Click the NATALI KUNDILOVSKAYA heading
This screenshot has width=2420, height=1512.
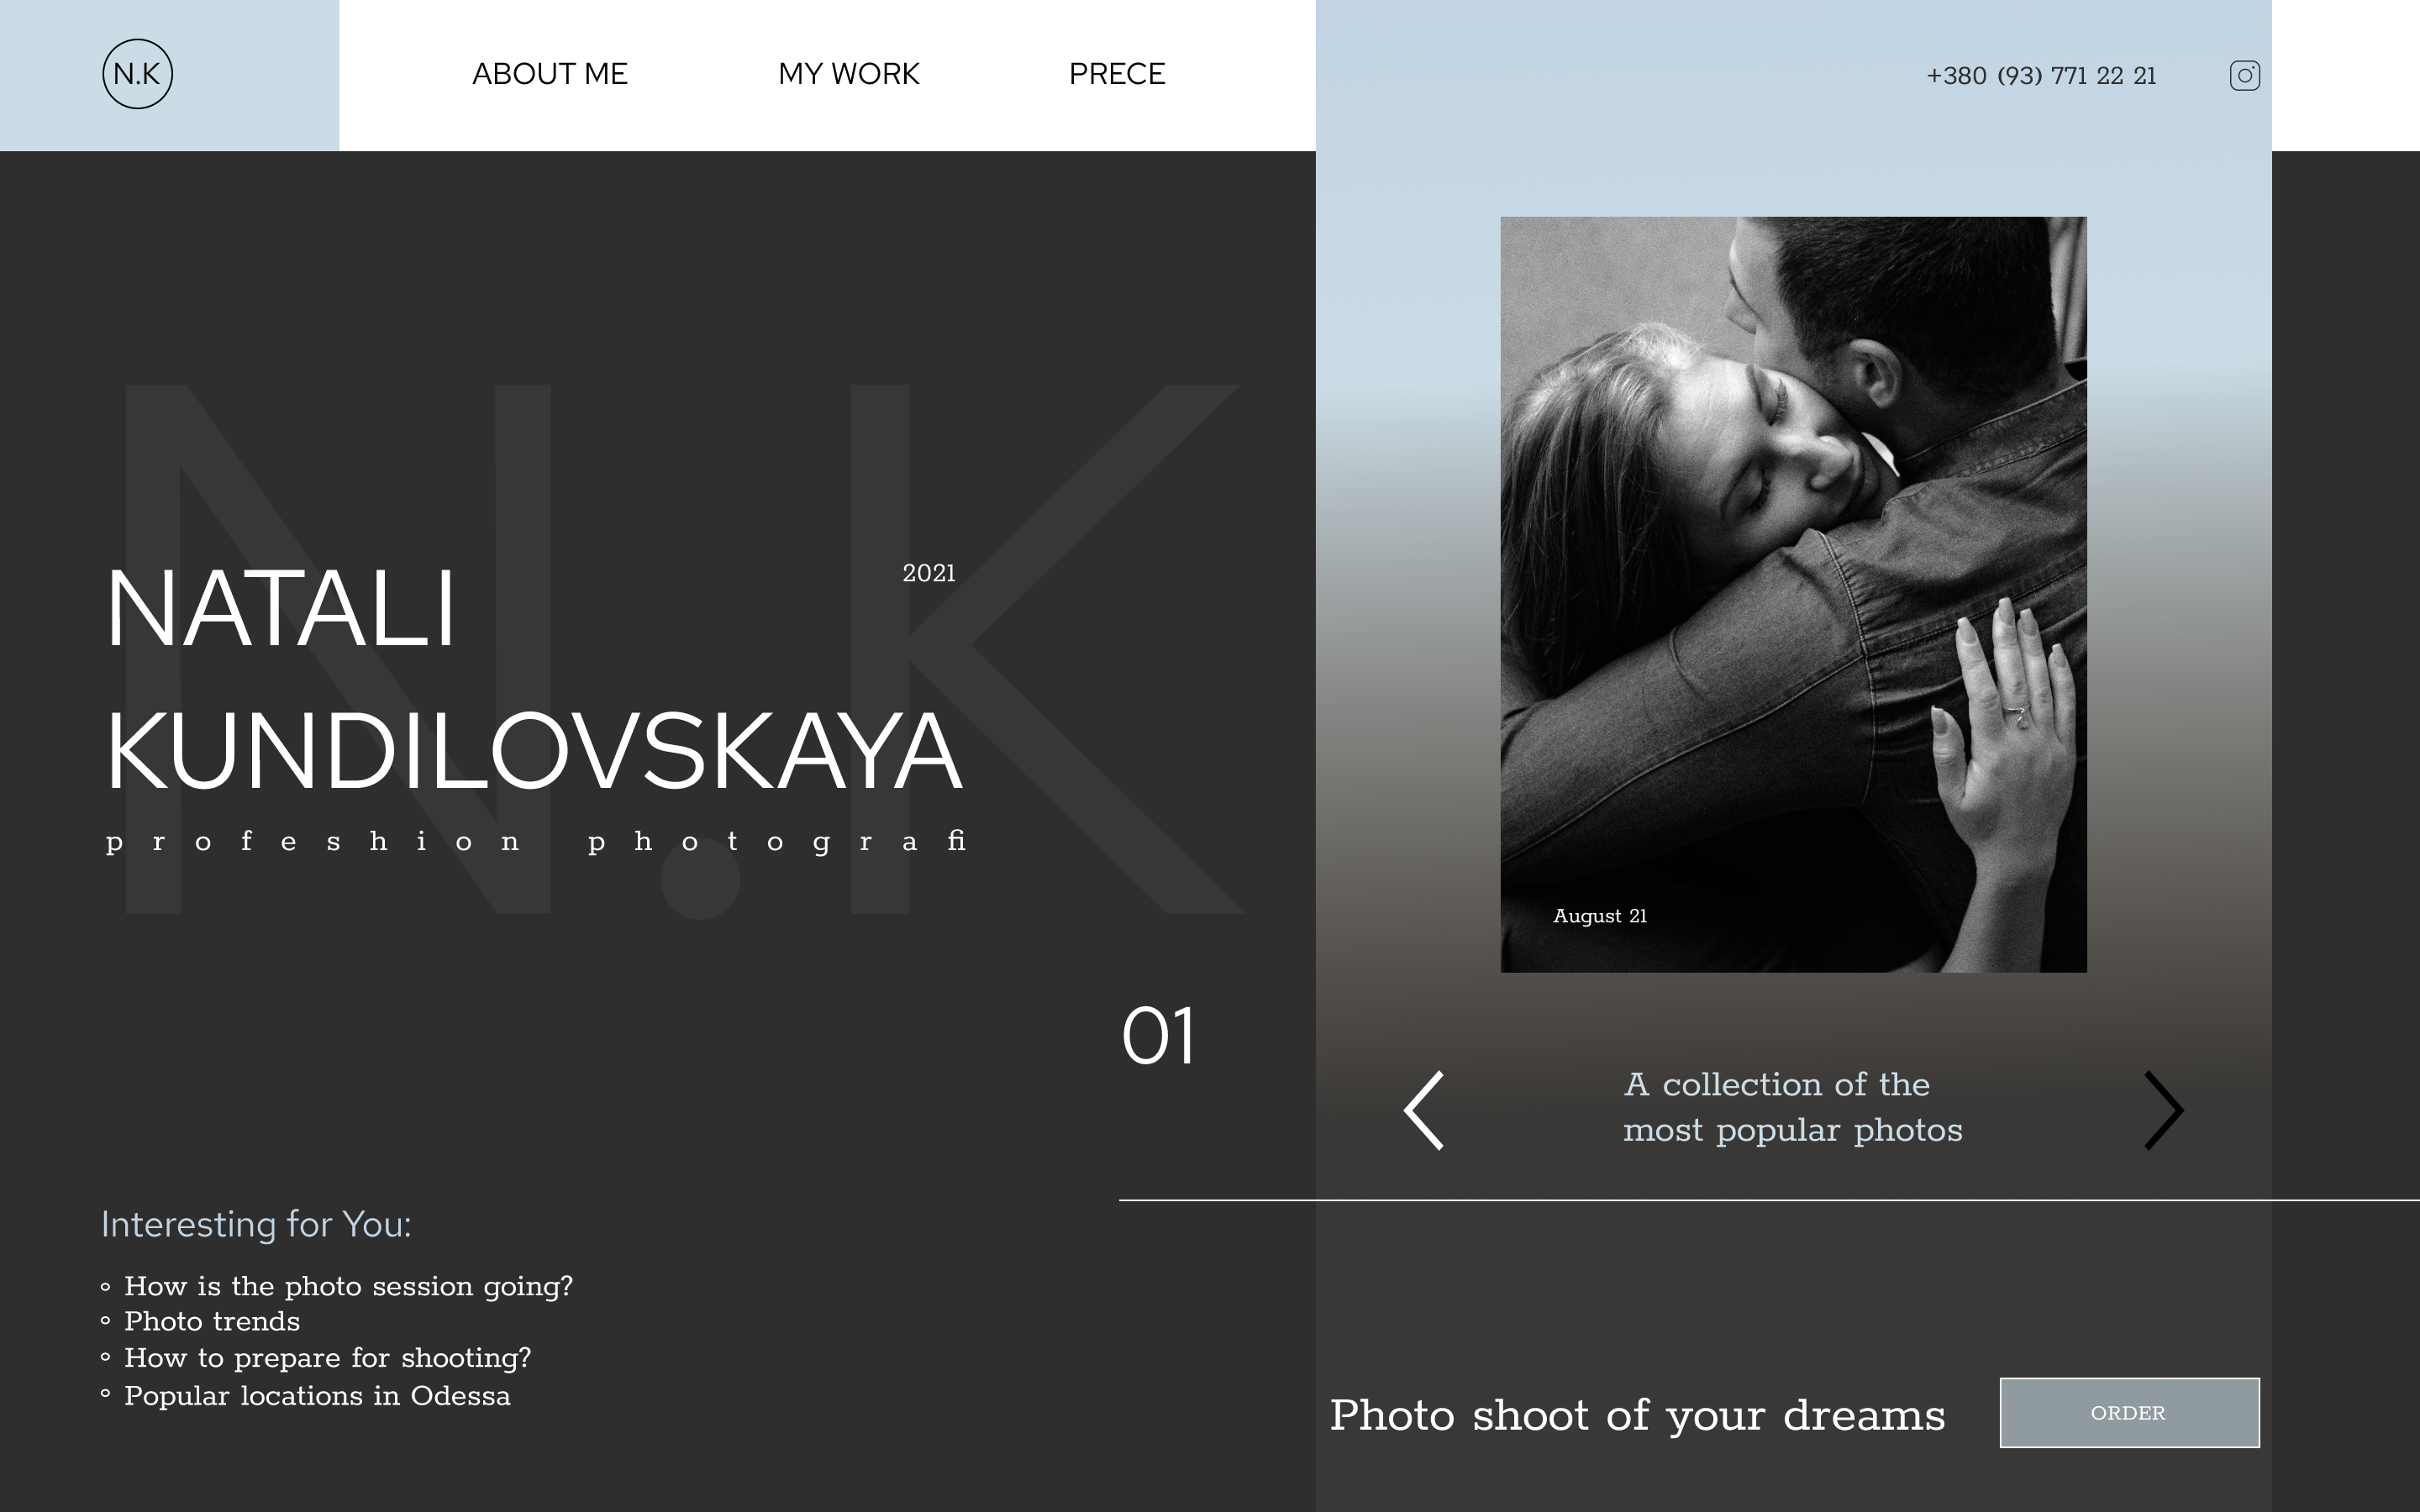pos(534,680)
